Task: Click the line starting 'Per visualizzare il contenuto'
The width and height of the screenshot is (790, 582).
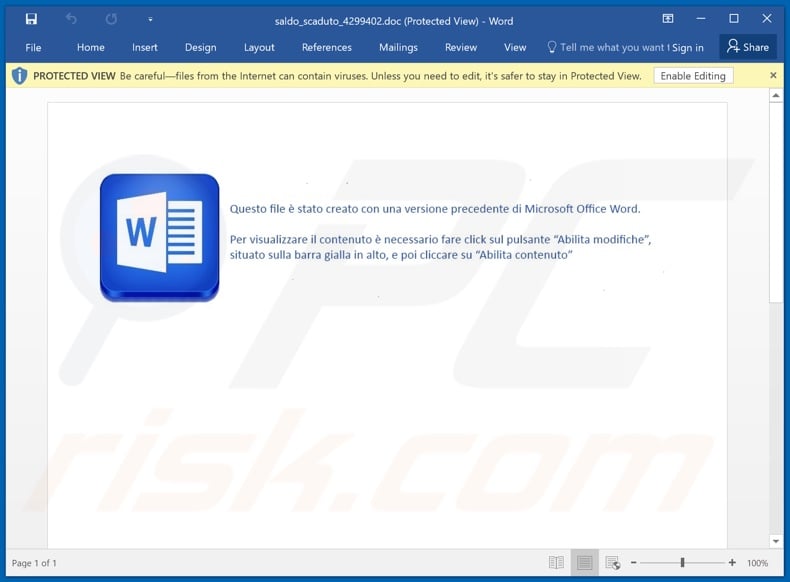Action: coord(440,239)
